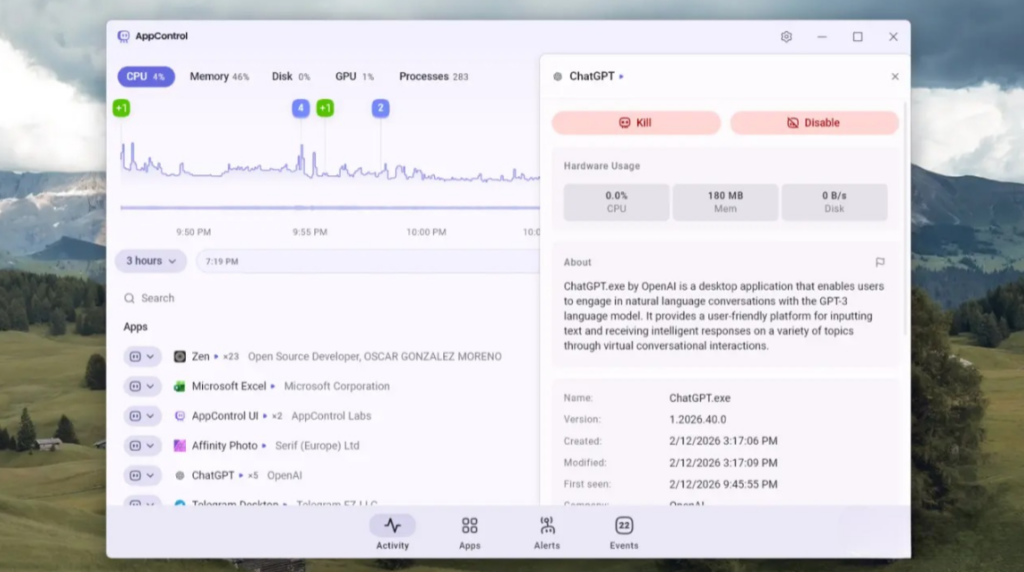Click the Affinity Photo app icon
1024x572 pixels.
tap(180, 446)
